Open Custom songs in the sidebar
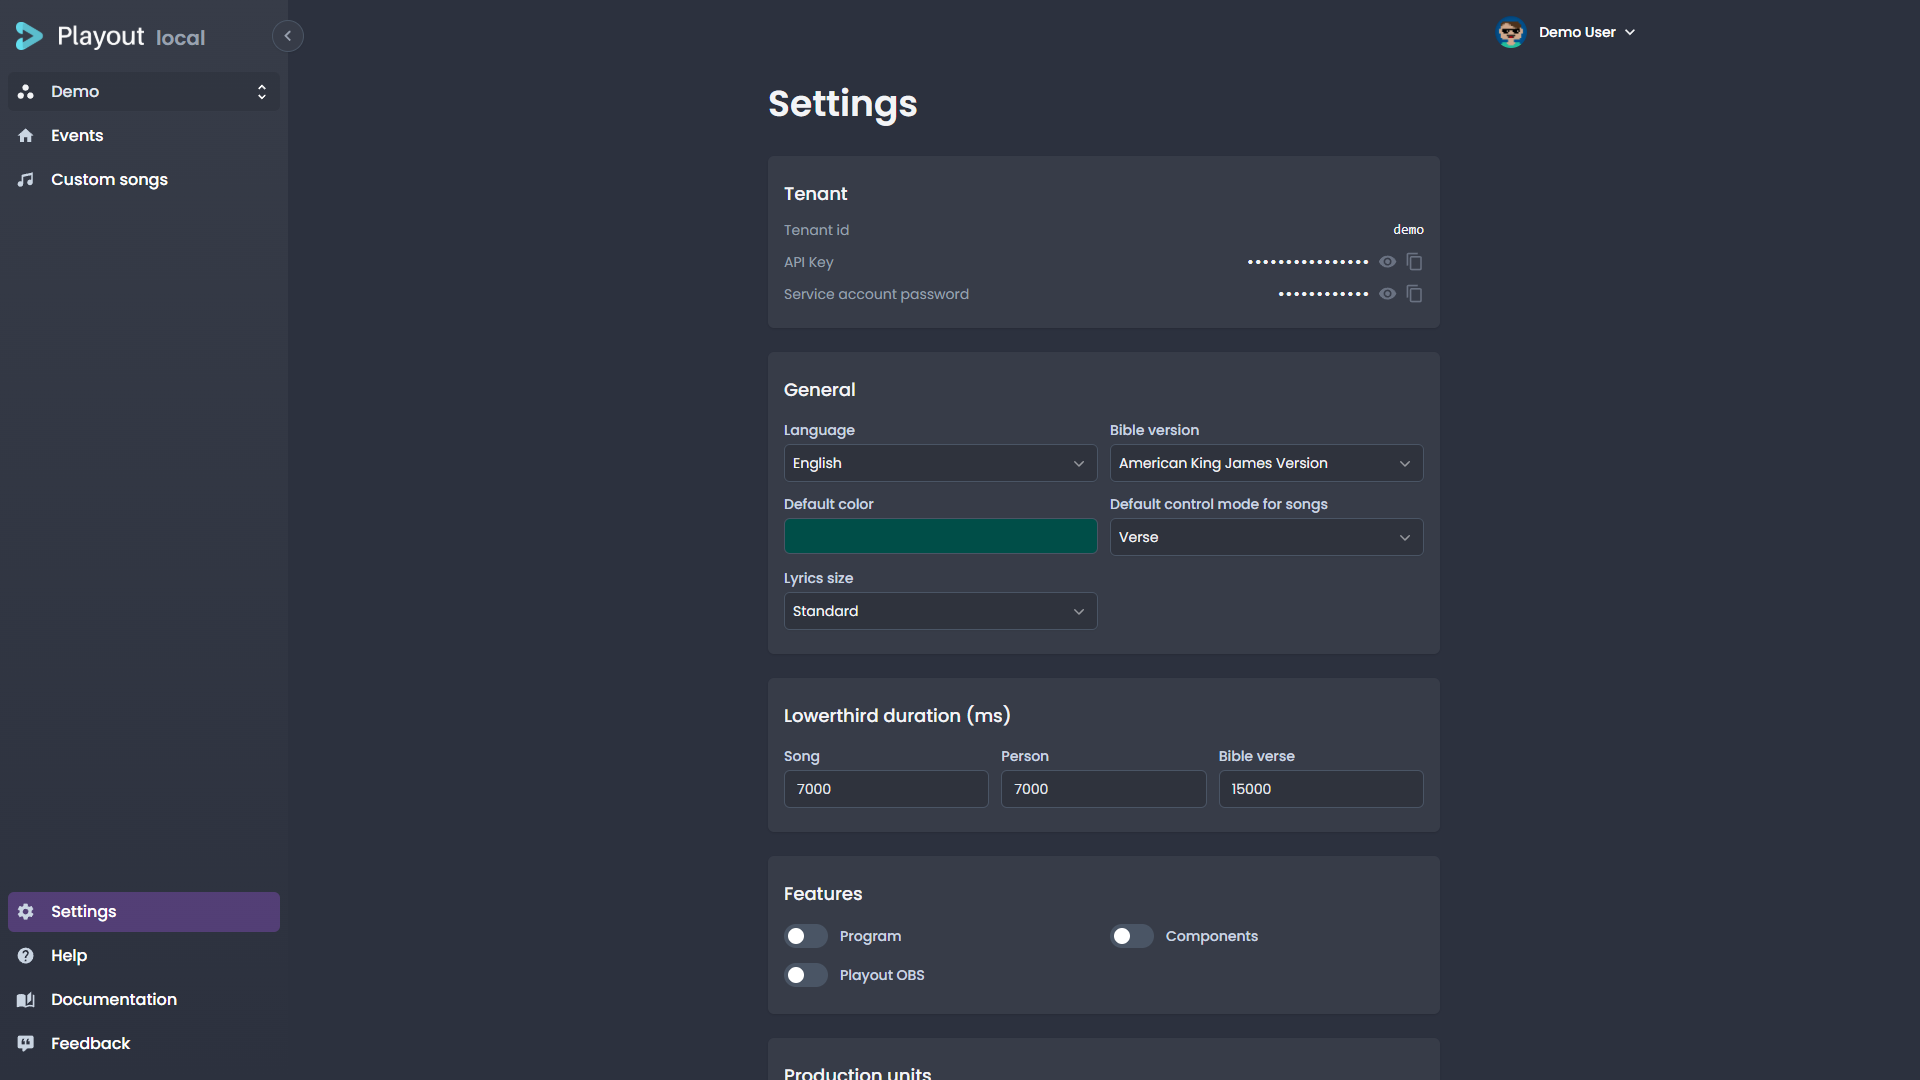This screenshot has height=1080, width=1920. coord(144,179)
